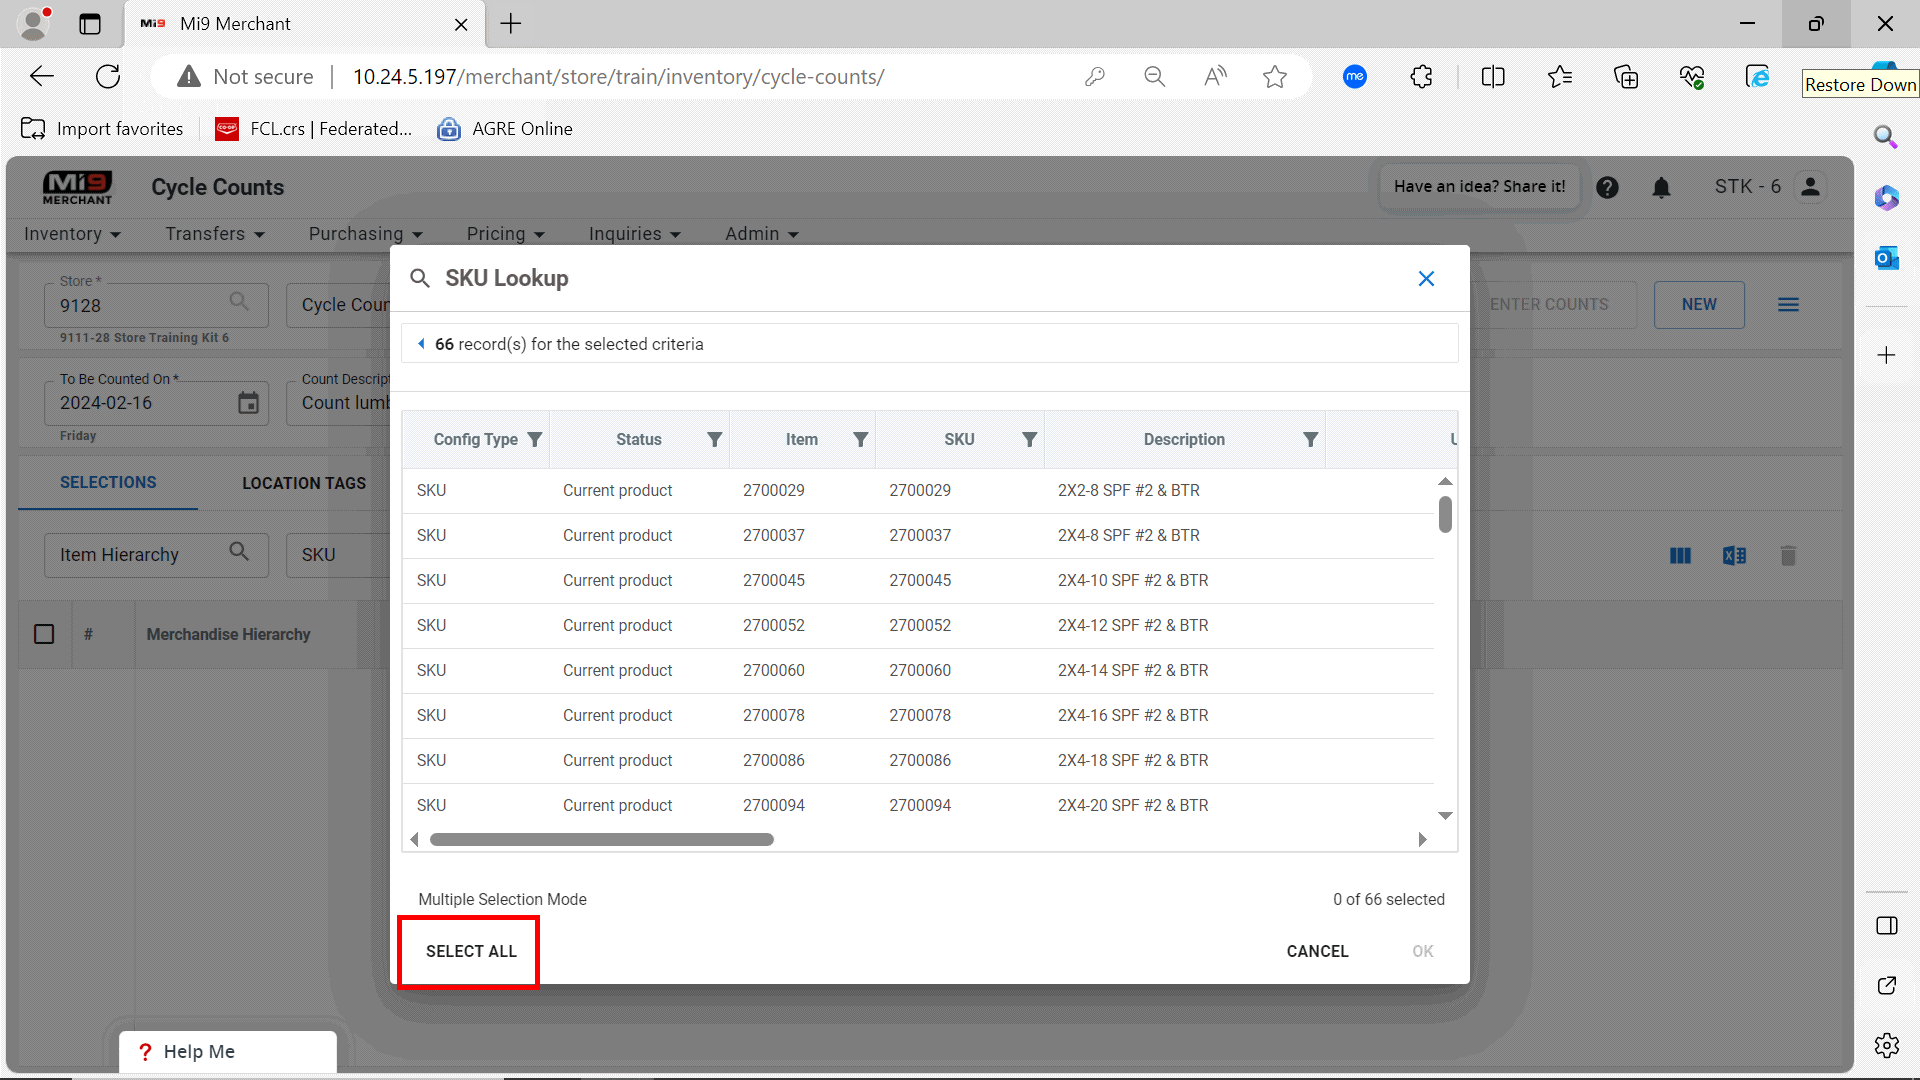1920x1080 pixels.
Task: Expand the Inventory menu
Action: [72, 234]
